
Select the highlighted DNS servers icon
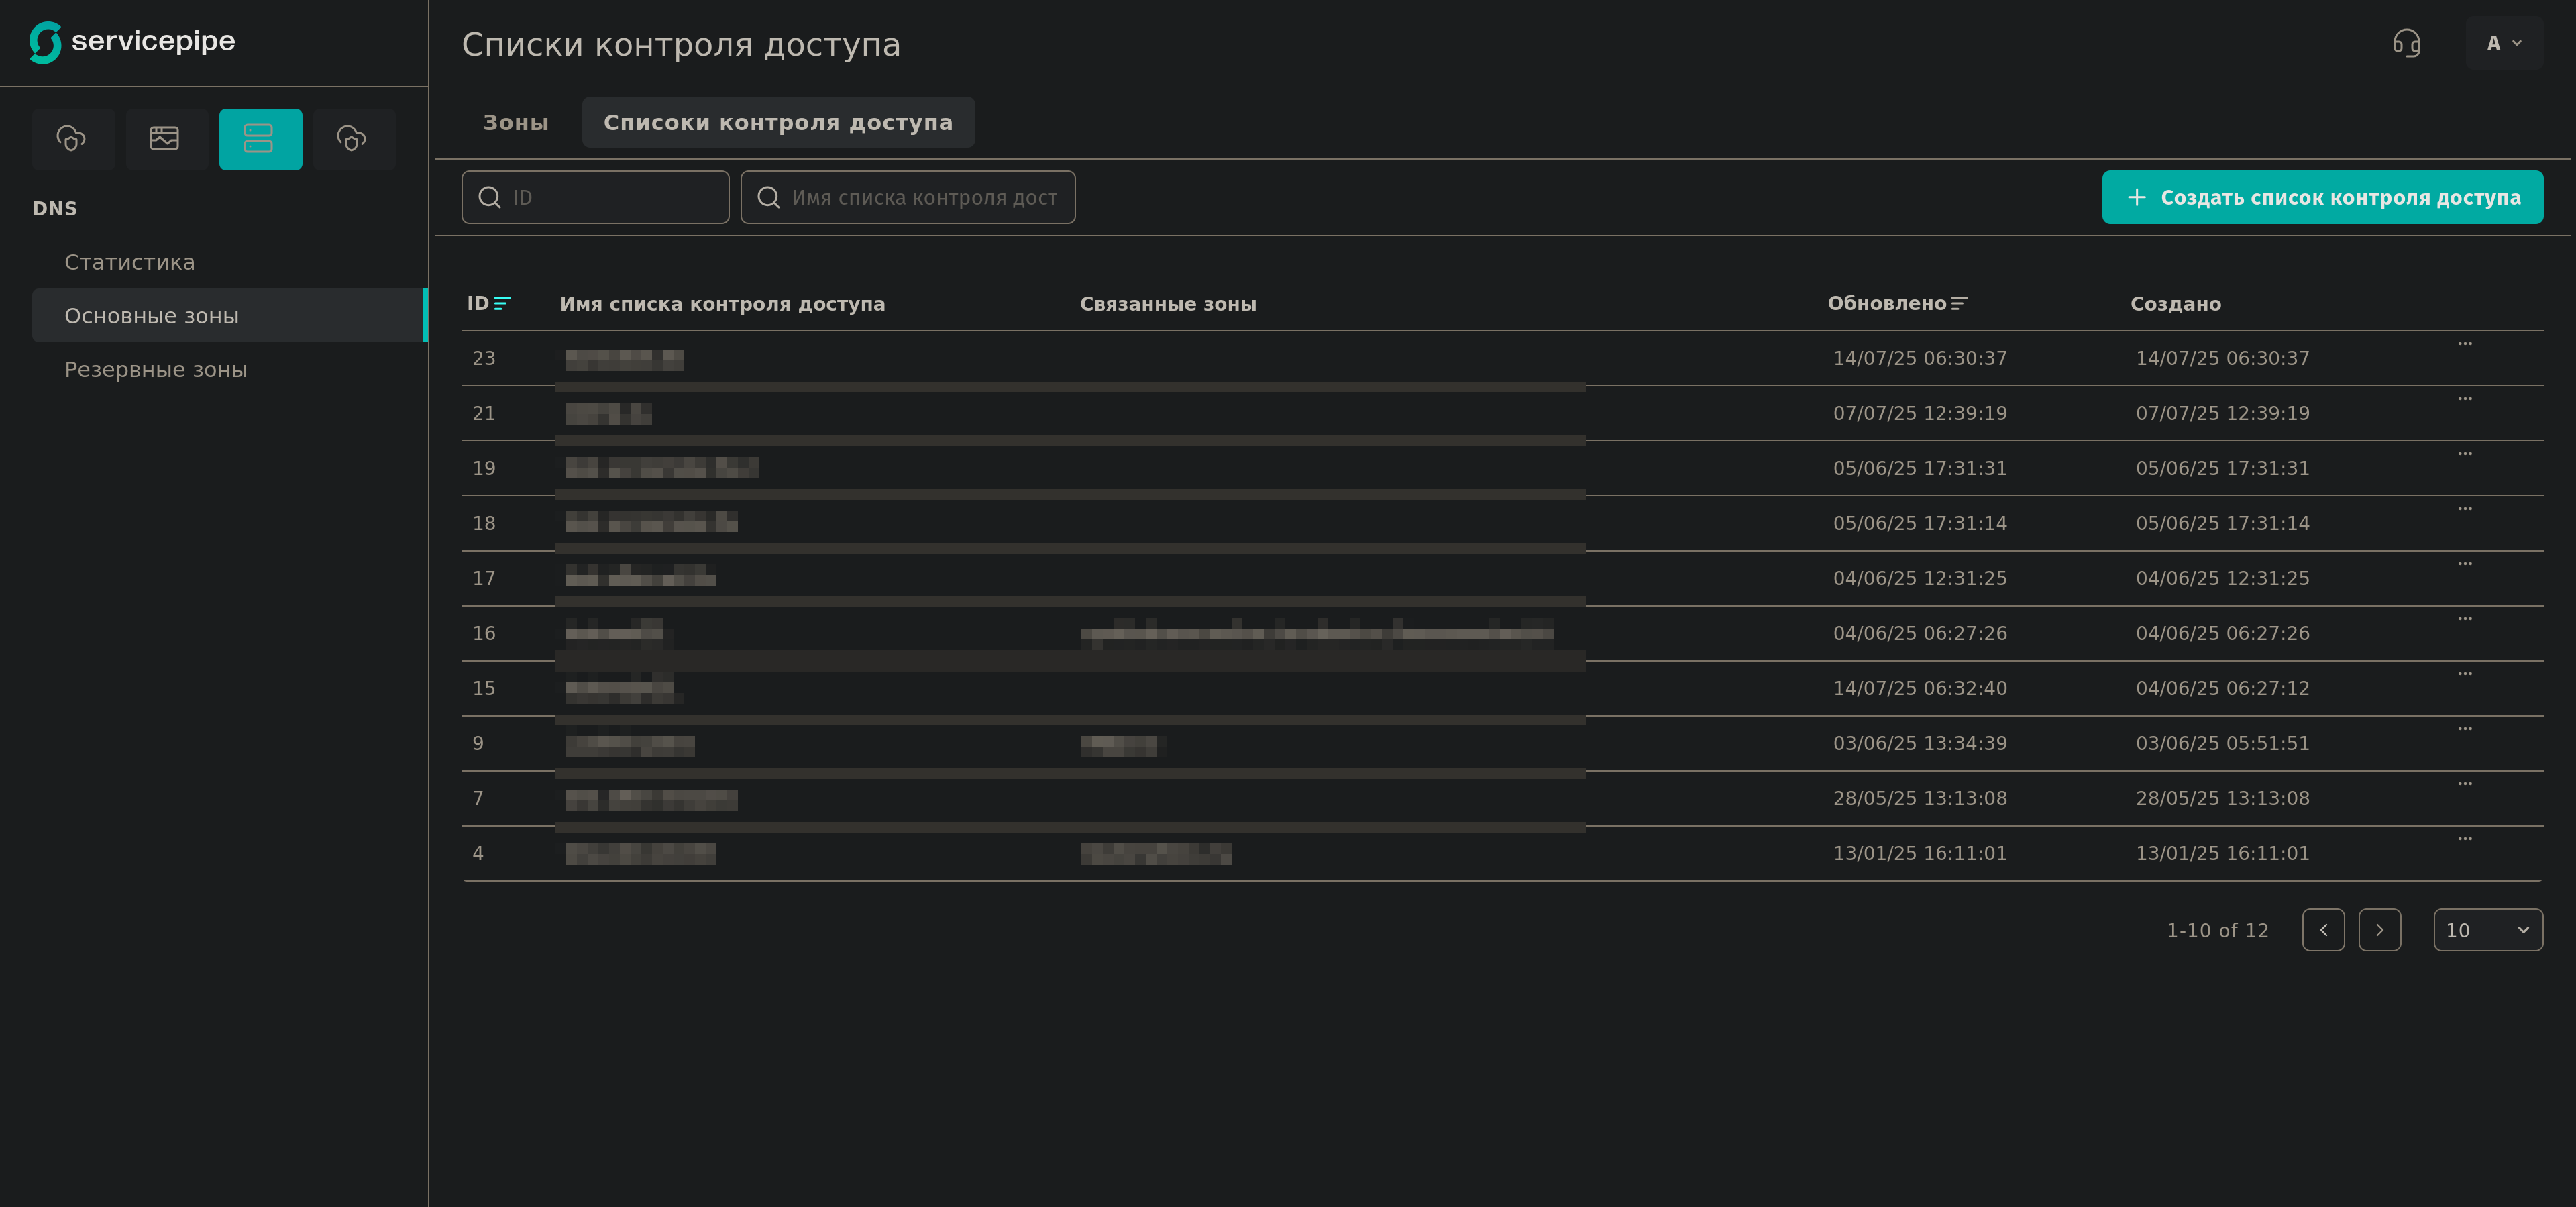[260, 139]
